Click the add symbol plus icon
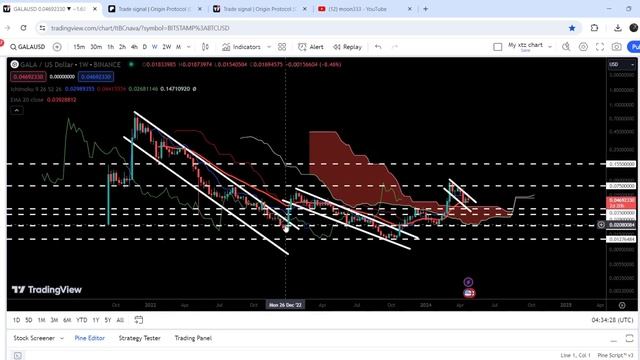The height and width of the screenshot is (360, 640). tap(57, 47)
